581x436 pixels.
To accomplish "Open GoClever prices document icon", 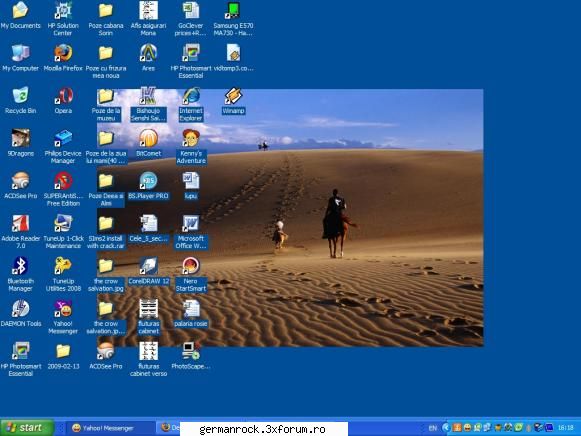I will (191, 10).
